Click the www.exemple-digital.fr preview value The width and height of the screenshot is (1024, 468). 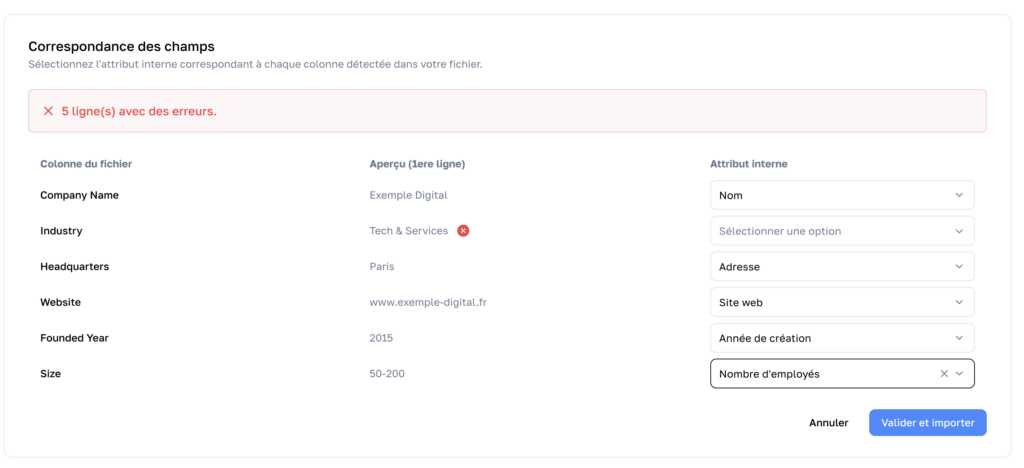point(428,302)
